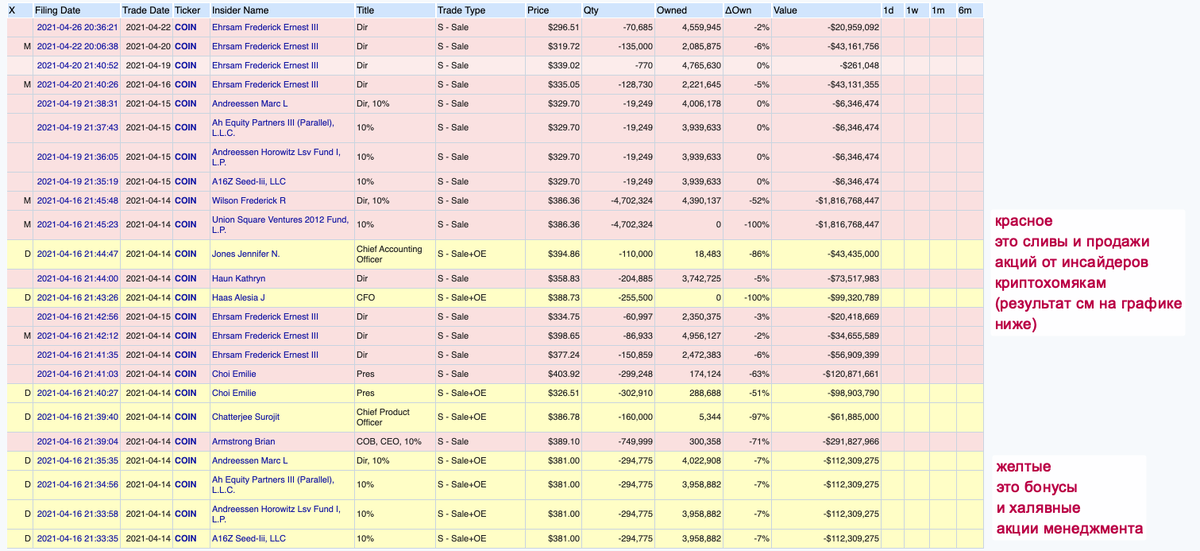This screenshot has height=551, width=1200.
Task: Open filing dated 2021-04-19 21:38:31
Action: [x=78, y=103]
